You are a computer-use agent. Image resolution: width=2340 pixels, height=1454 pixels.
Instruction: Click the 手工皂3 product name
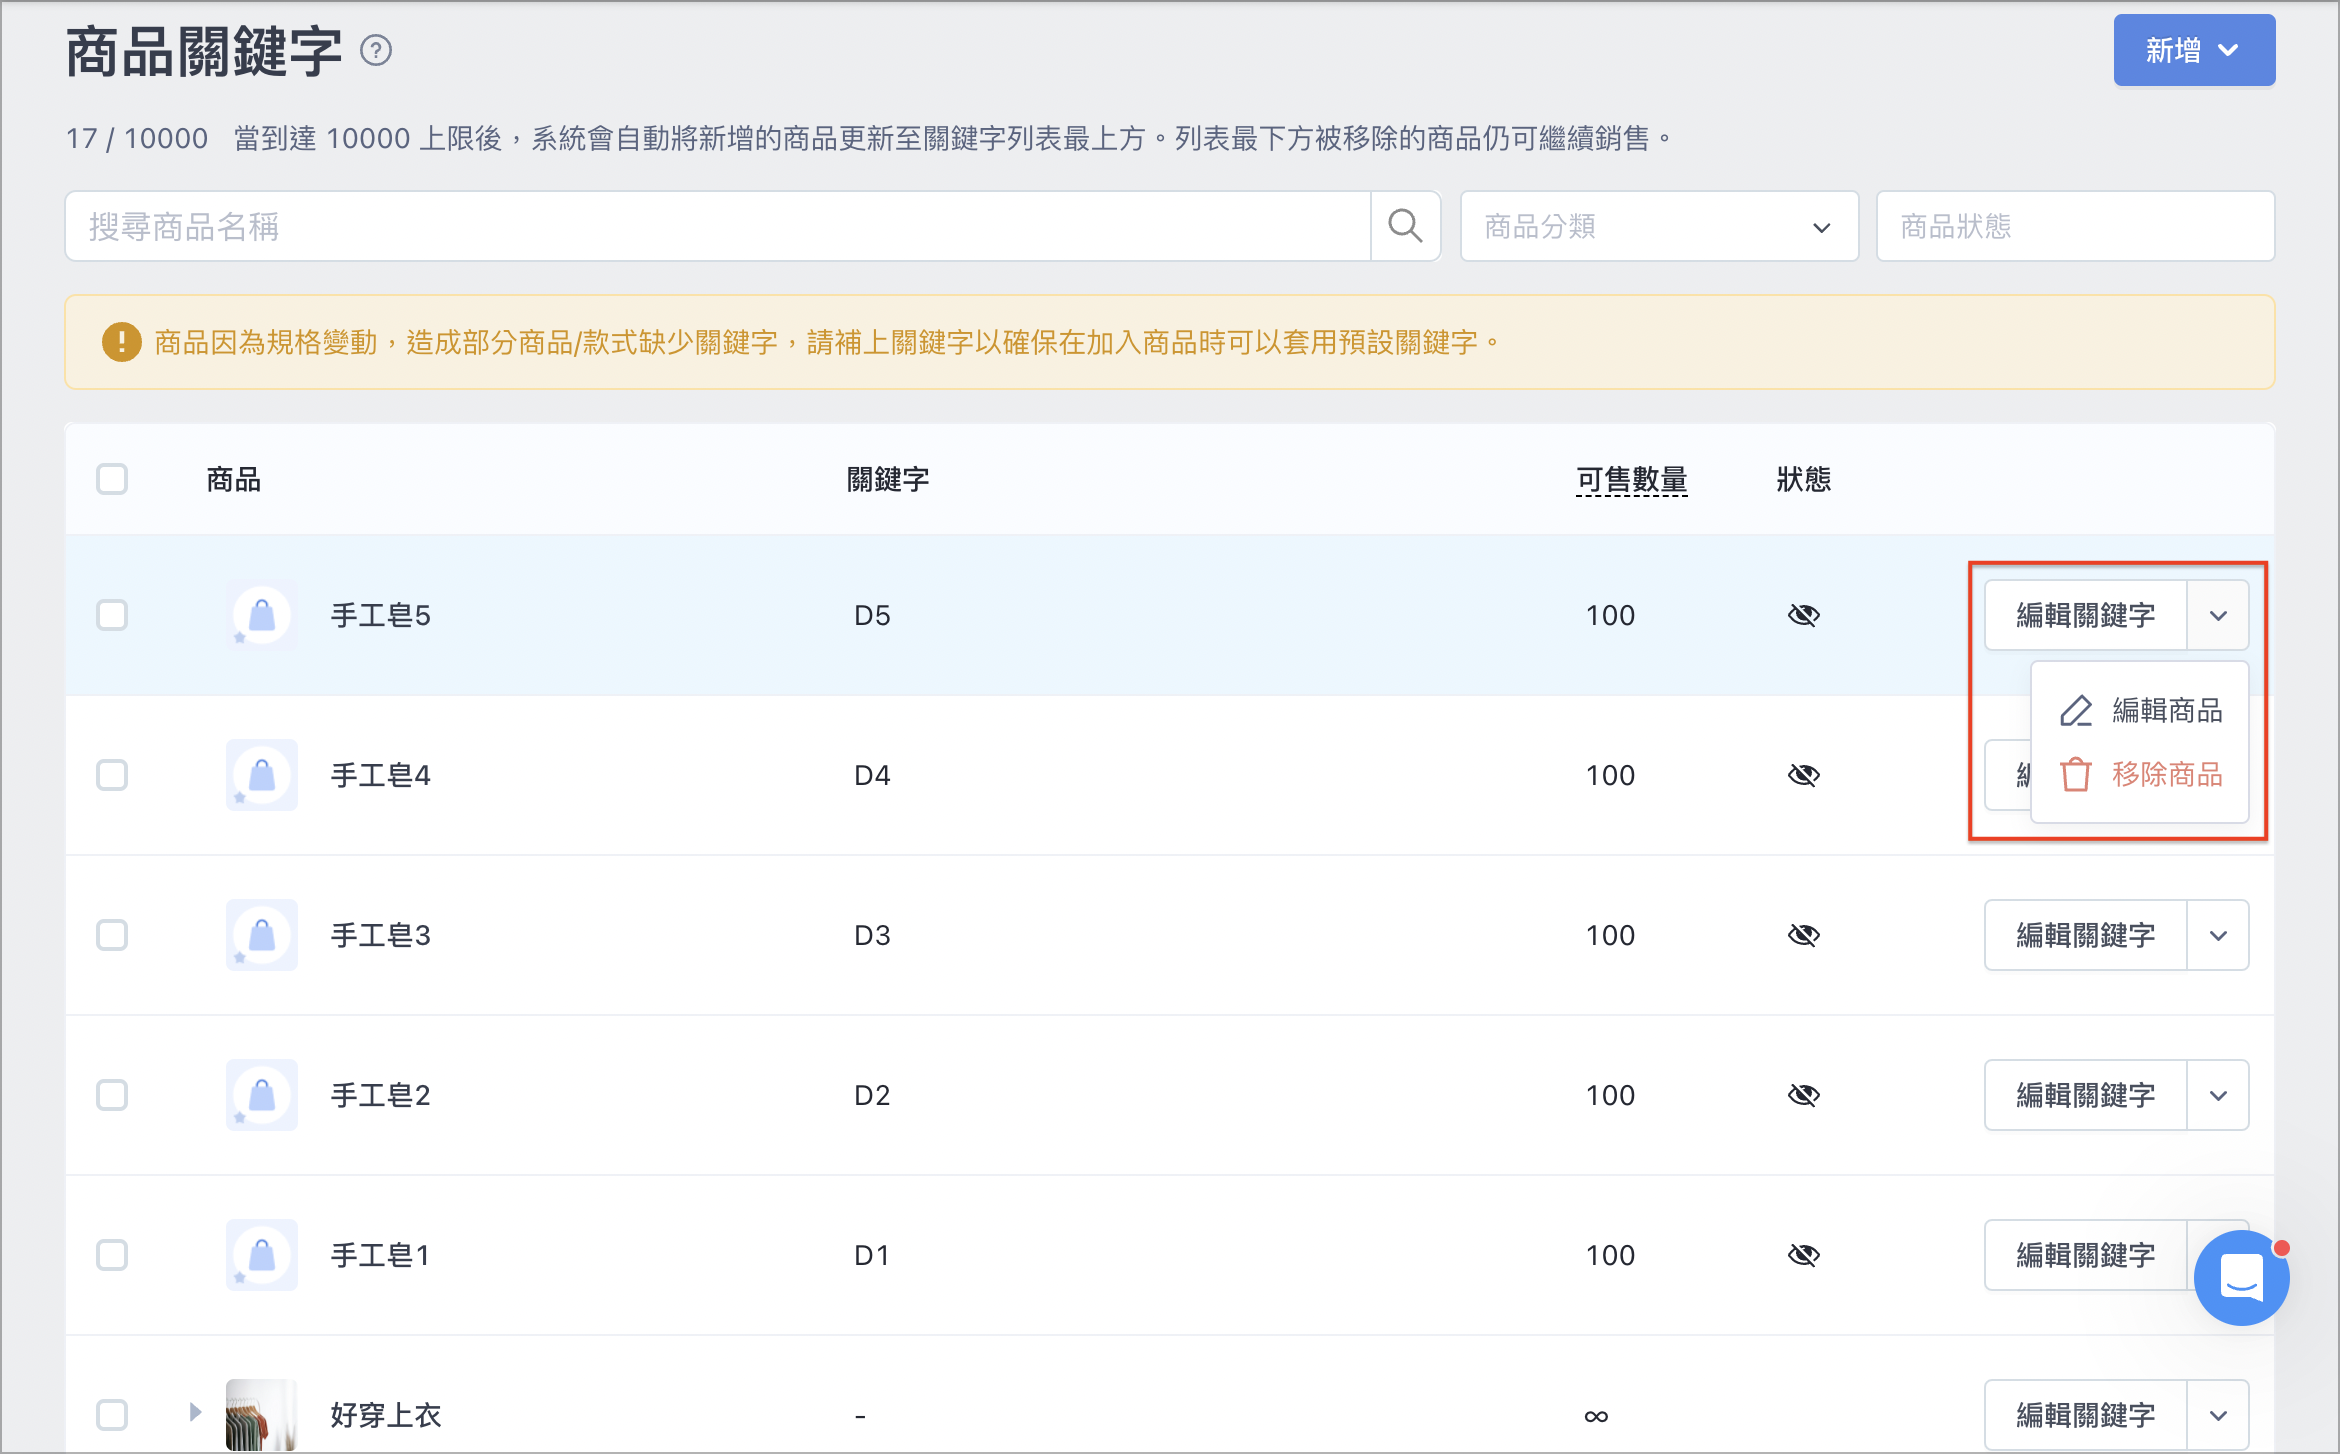point(381,935)
